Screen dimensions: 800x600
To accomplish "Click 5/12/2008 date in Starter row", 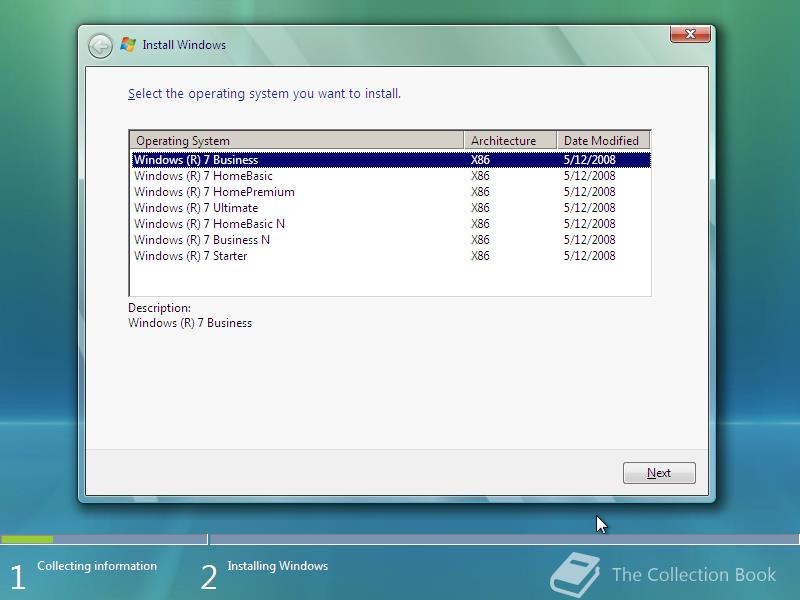I will tap(589, 256).
